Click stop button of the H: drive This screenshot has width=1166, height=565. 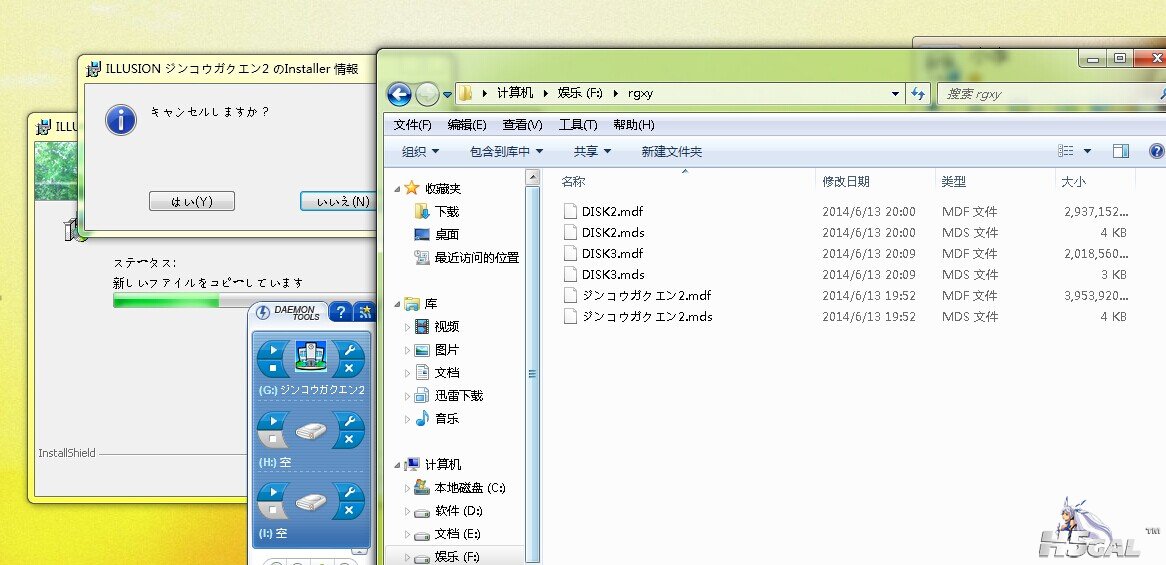[x=274, y=439]
